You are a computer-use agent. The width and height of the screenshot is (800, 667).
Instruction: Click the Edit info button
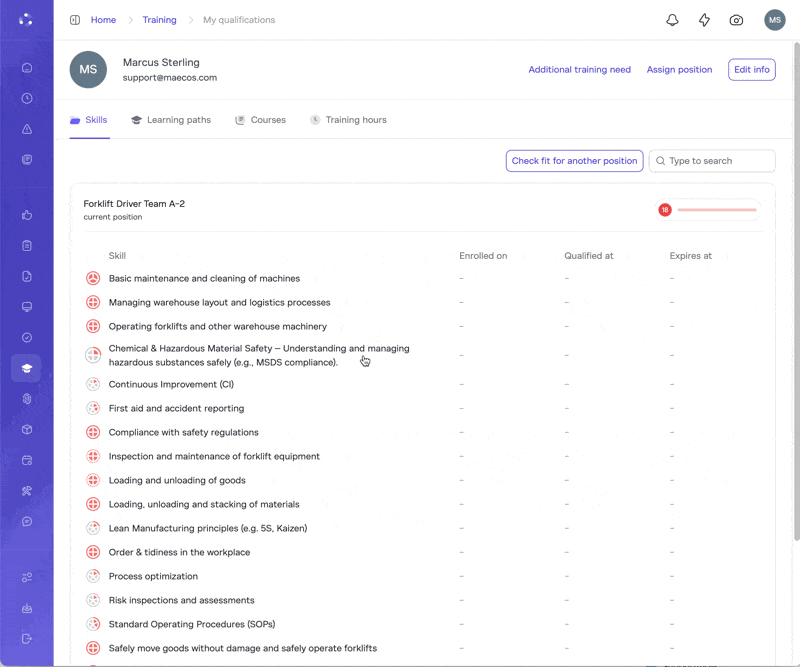click(751, 70)
